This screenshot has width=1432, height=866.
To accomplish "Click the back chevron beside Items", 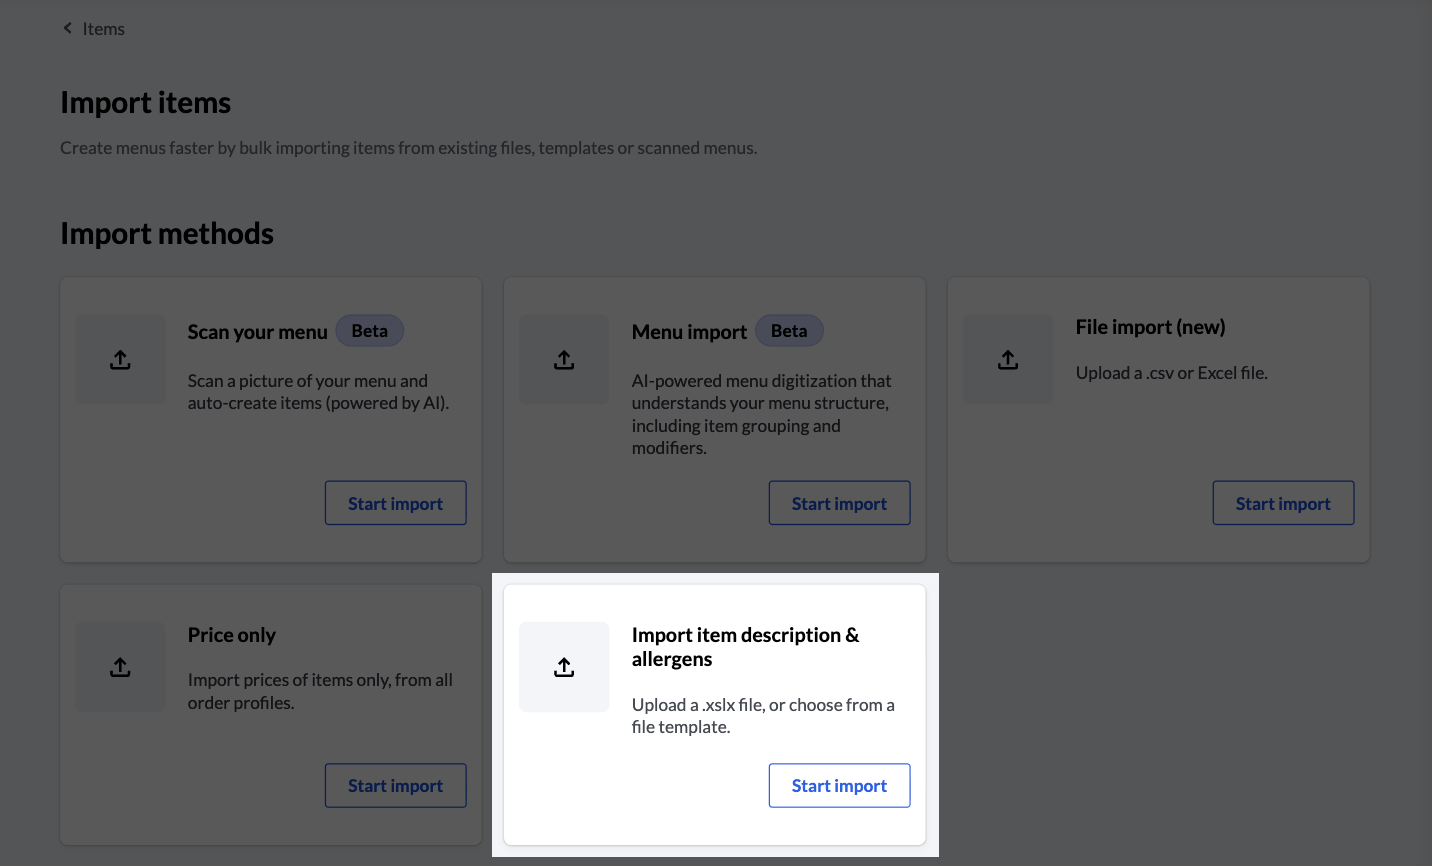I will tap(67, 28).
